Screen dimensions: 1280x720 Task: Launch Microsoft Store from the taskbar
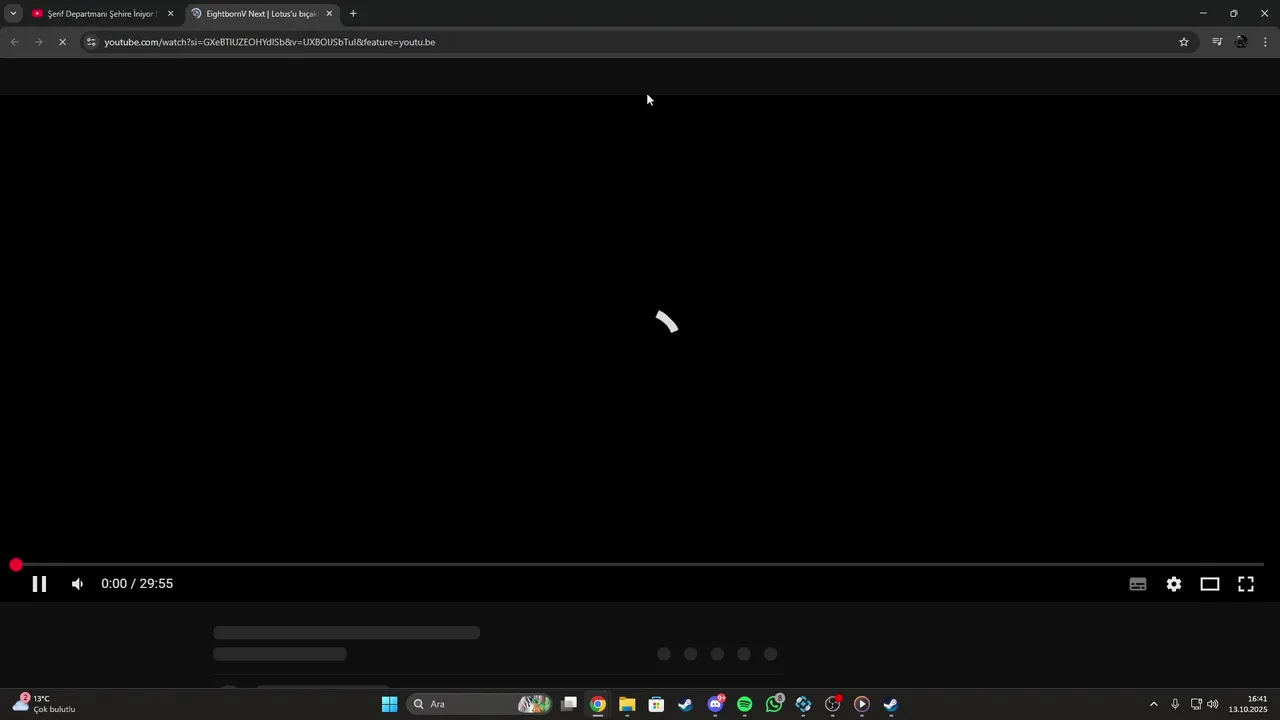click(x=656, y=704)
